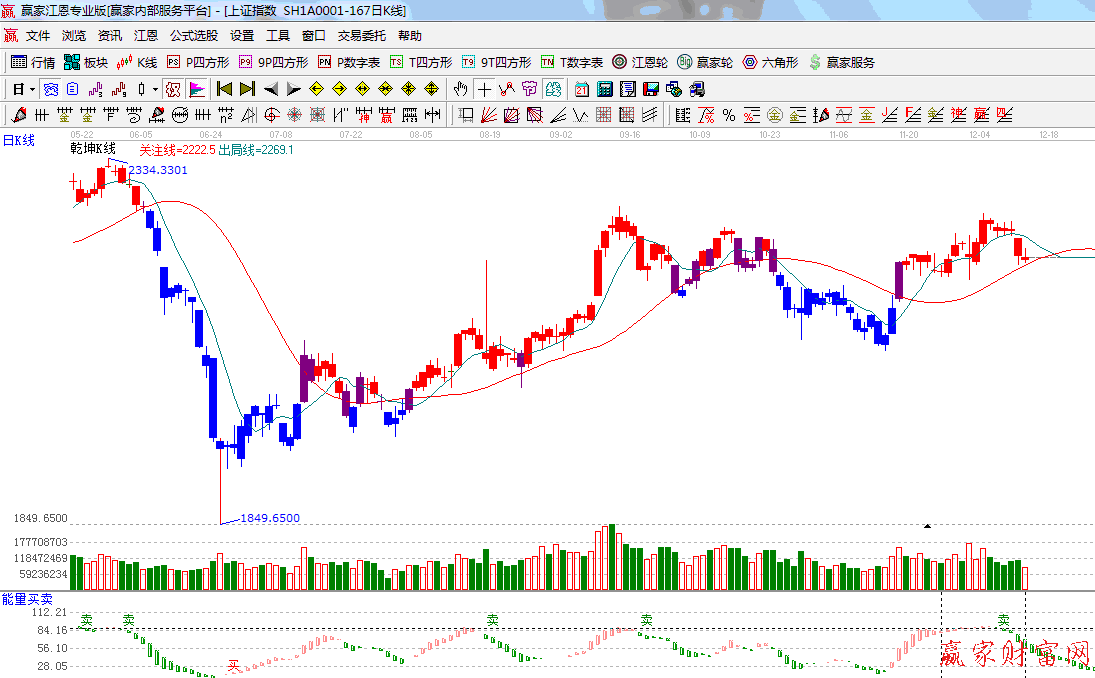
Task: Expand the candlestick style dropdown arrow
Action: tap(155, 89)
